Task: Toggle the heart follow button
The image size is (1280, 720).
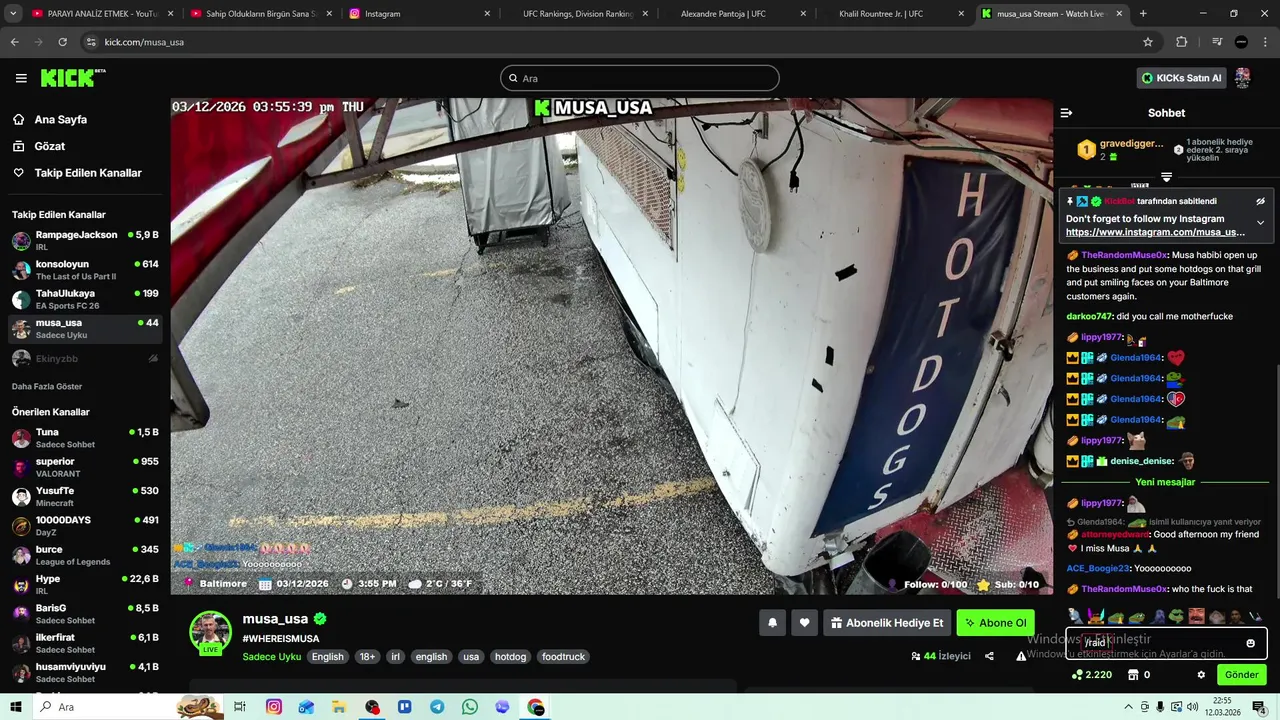Action: 804,623
